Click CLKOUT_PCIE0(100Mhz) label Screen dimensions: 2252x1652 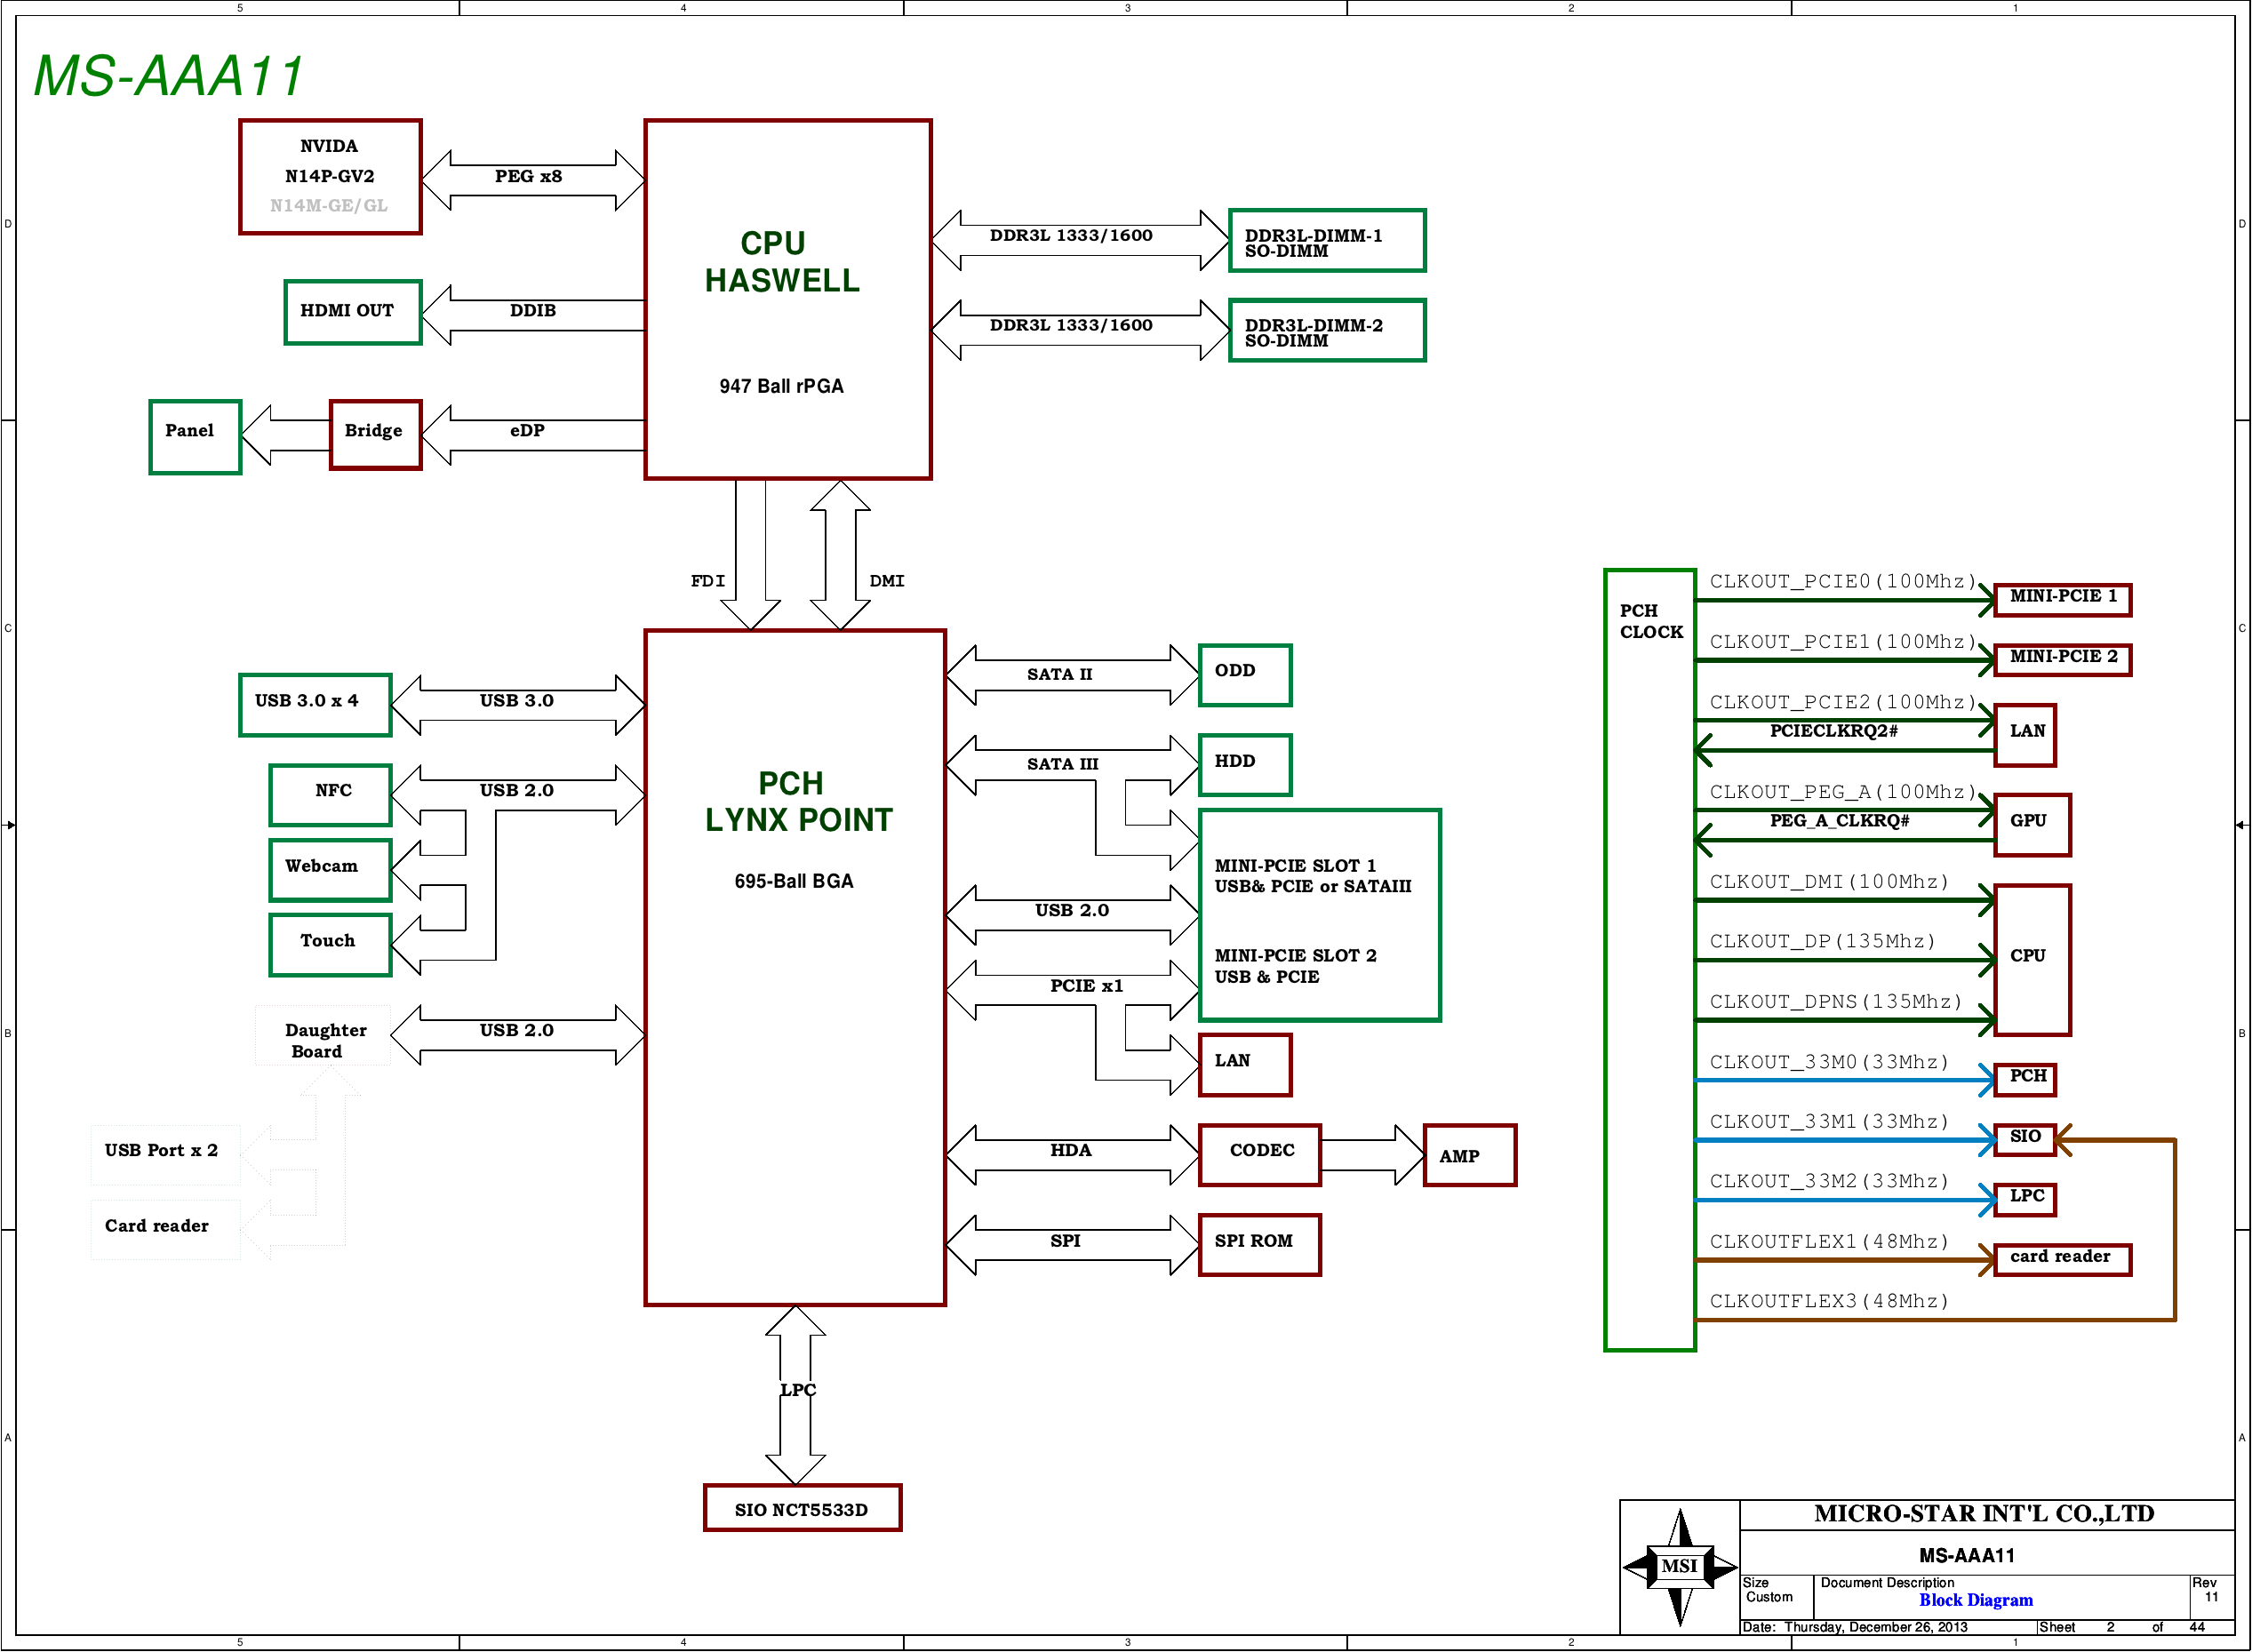pyautogui.click(x=1843, y=582)
